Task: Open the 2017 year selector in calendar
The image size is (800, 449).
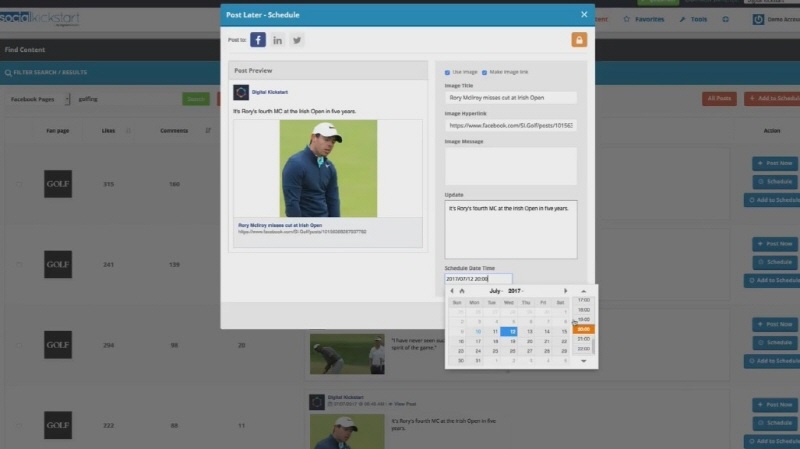Action: [515, 291]
